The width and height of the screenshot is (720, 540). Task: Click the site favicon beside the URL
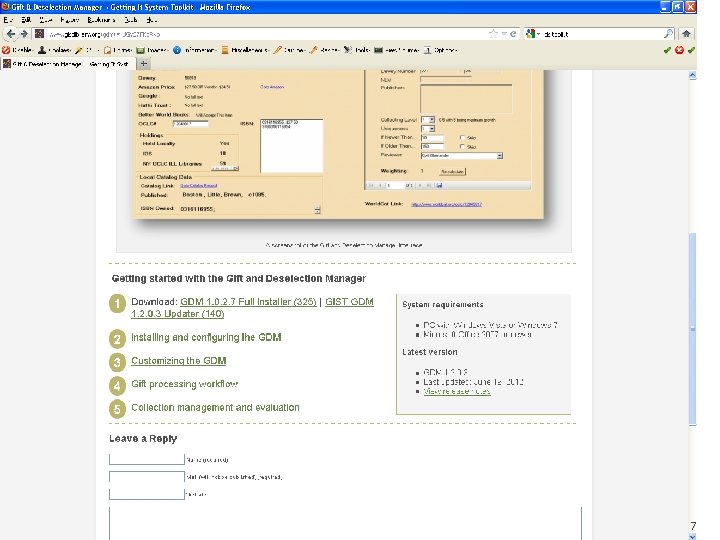point(39,34)
